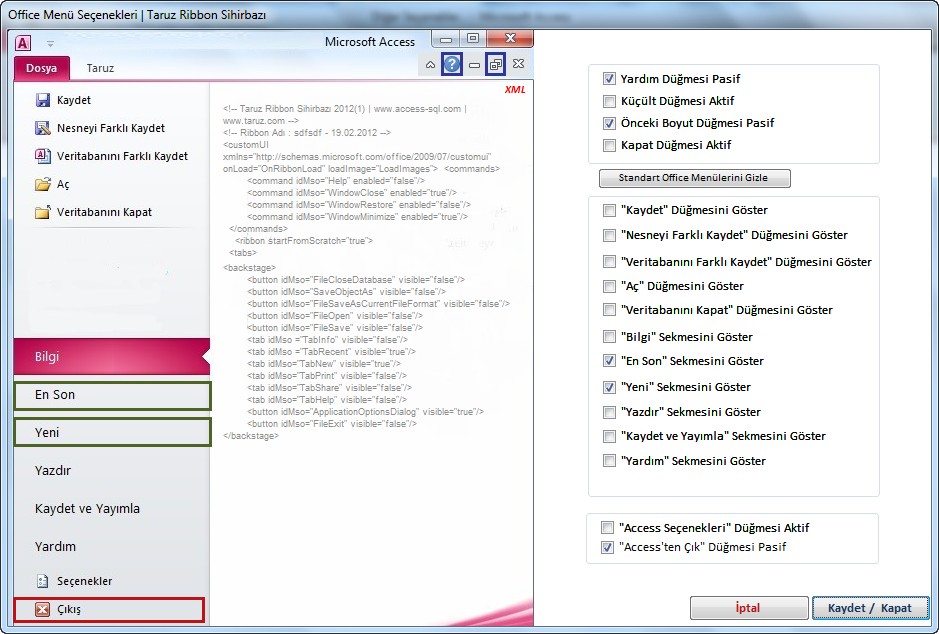Click the Access logo icon in title bar
The height and width of the screenshot is (634, 939).
coord(23,42)
